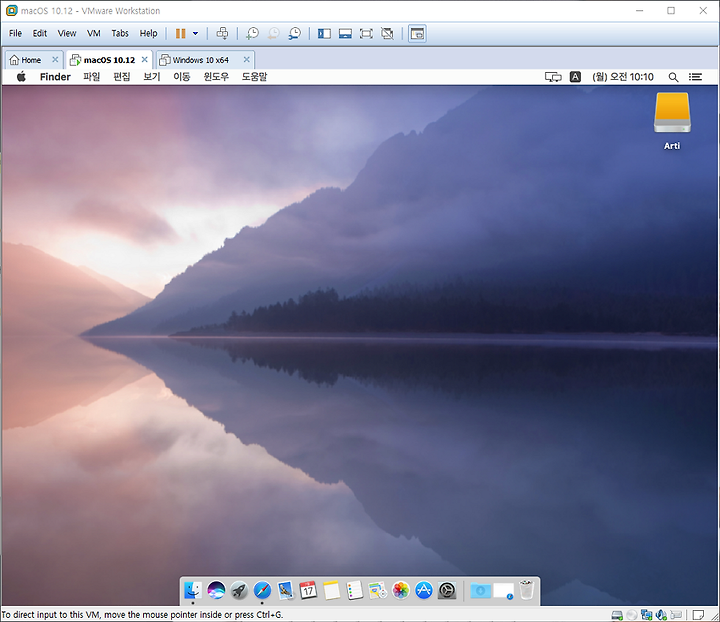Launch Siri from the Dock
Screen dimensions: 720x622
click(x=216, y=590)
